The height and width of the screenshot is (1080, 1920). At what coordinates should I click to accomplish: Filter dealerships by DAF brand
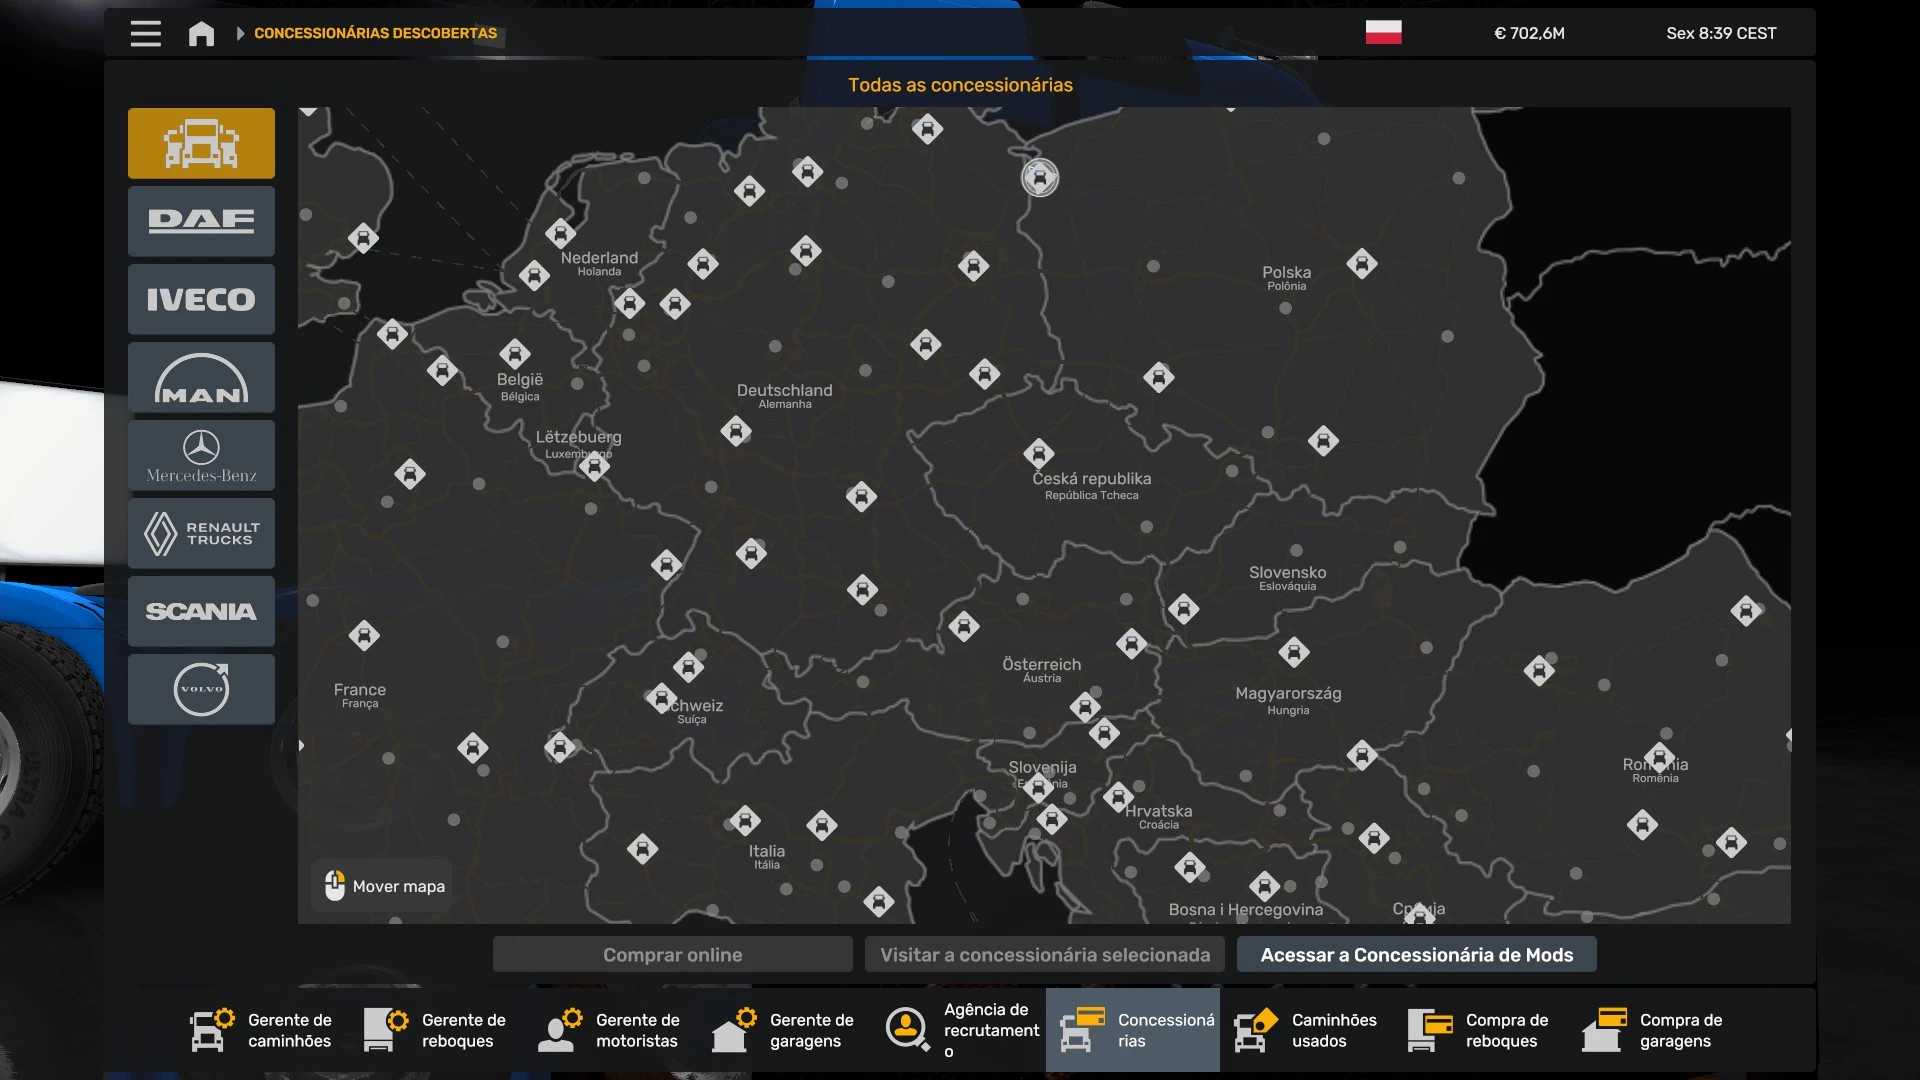click(x=201, y=221)
